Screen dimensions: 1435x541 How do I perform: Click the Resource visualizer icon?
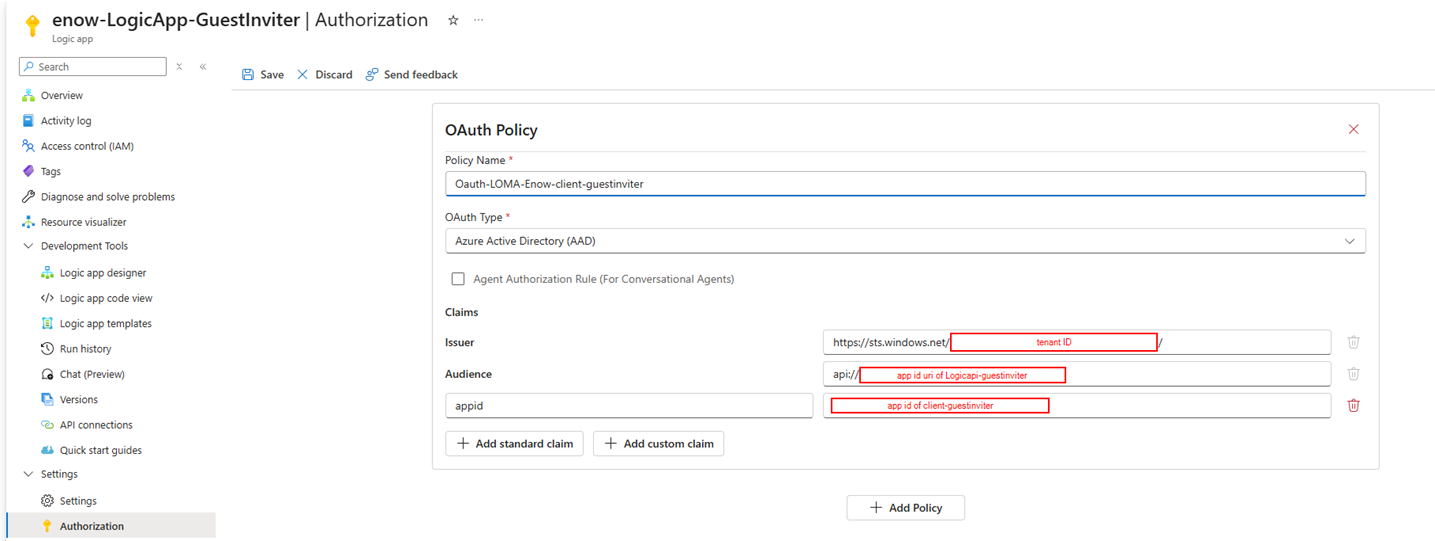tap(28, 222)
